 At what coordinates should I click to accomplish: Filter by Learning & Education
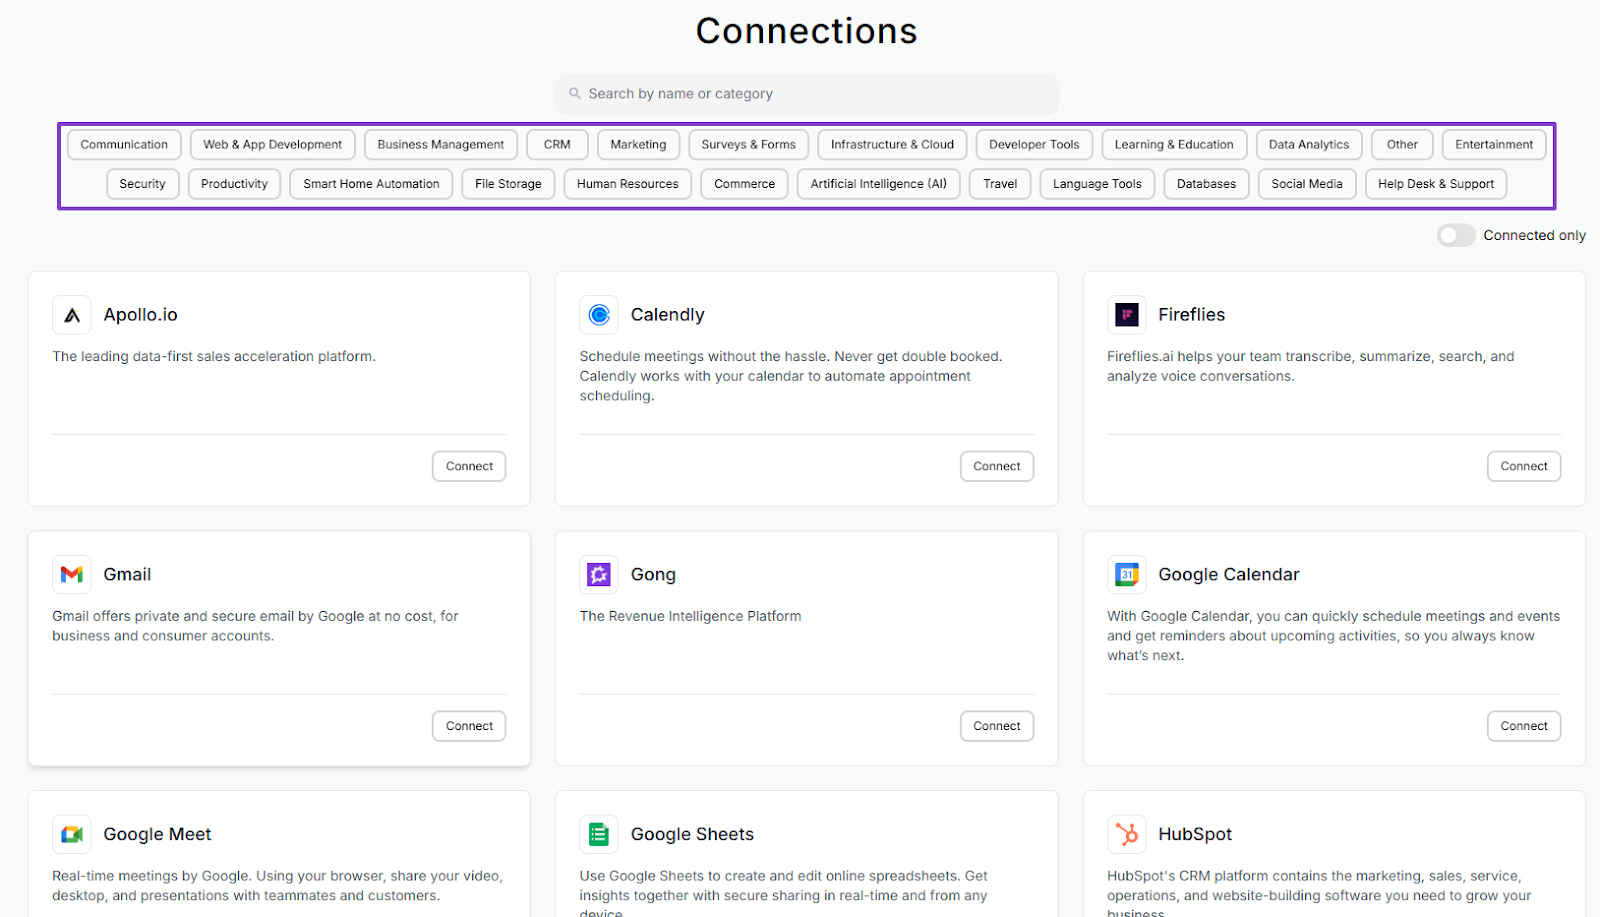1174,145
